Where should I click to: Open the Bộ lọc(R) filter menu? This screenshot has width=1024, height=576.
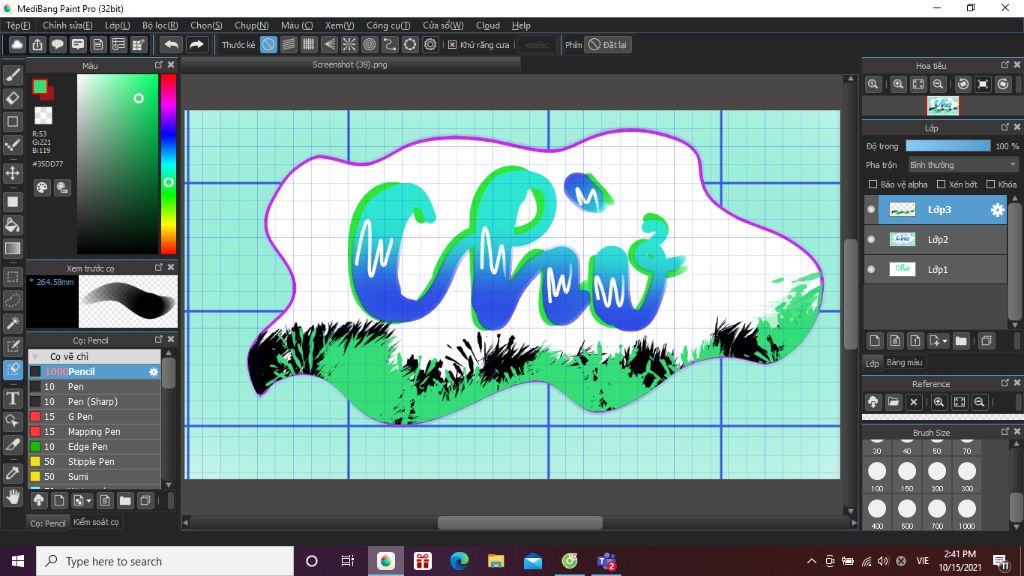pyautogui.click(x=160, y=25)
